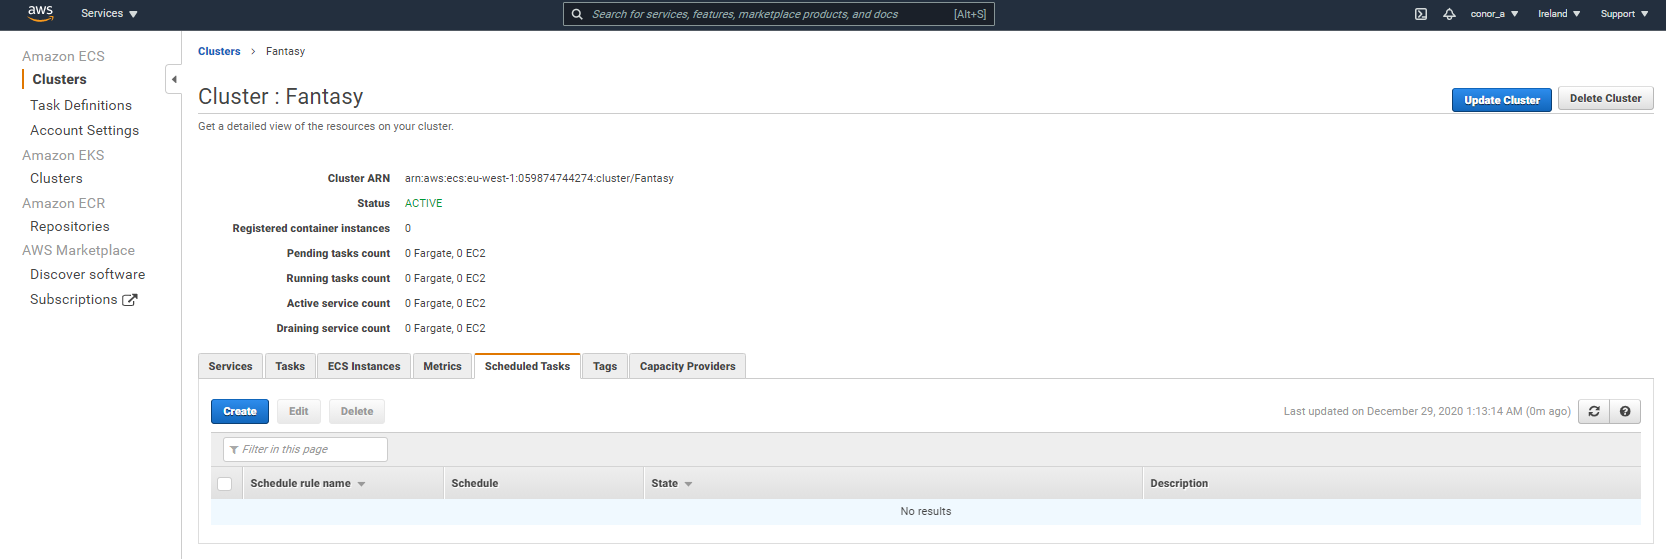This screenshot has width=1666, height=559.
Task: Open Amazon EKS Clusters link
Action: (56, 178)
